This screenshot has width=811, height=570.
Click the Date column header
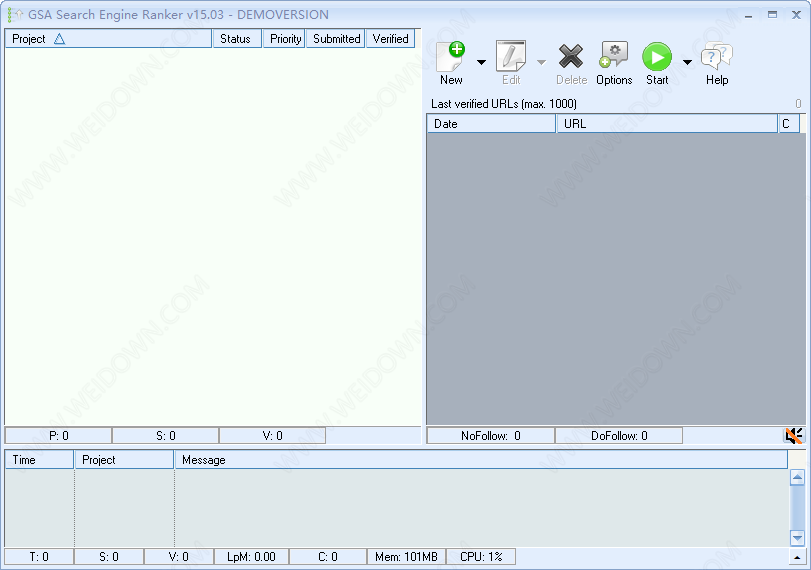[x=491, y=124]
